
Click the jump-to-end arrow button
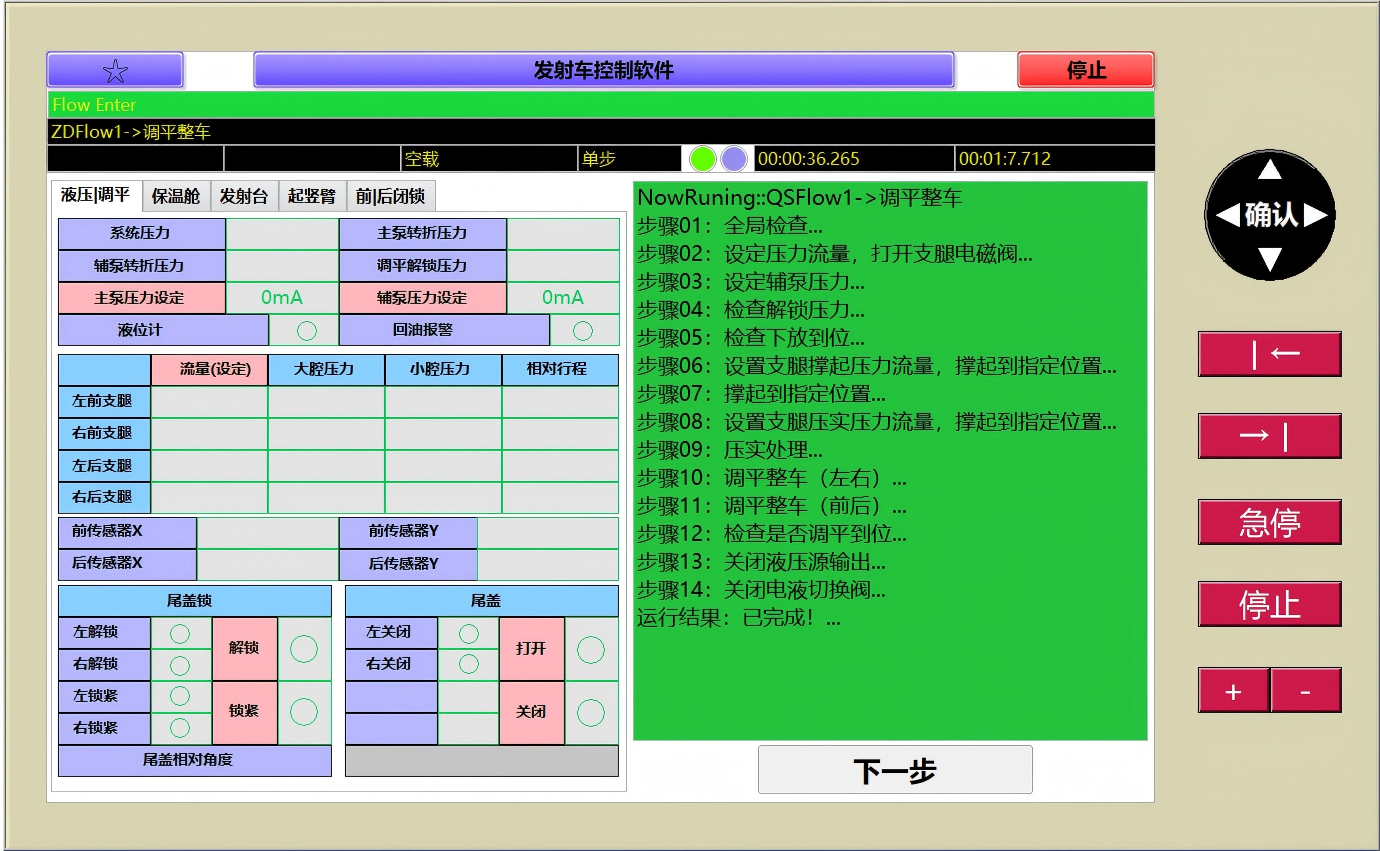click(x=1269, y=436)
